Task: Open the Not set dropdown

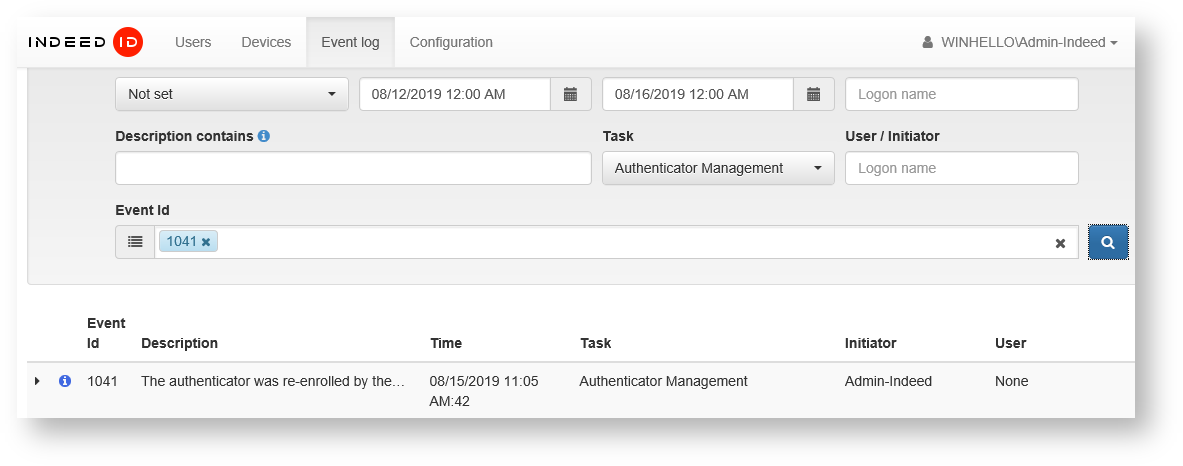Action: (232, 94)
